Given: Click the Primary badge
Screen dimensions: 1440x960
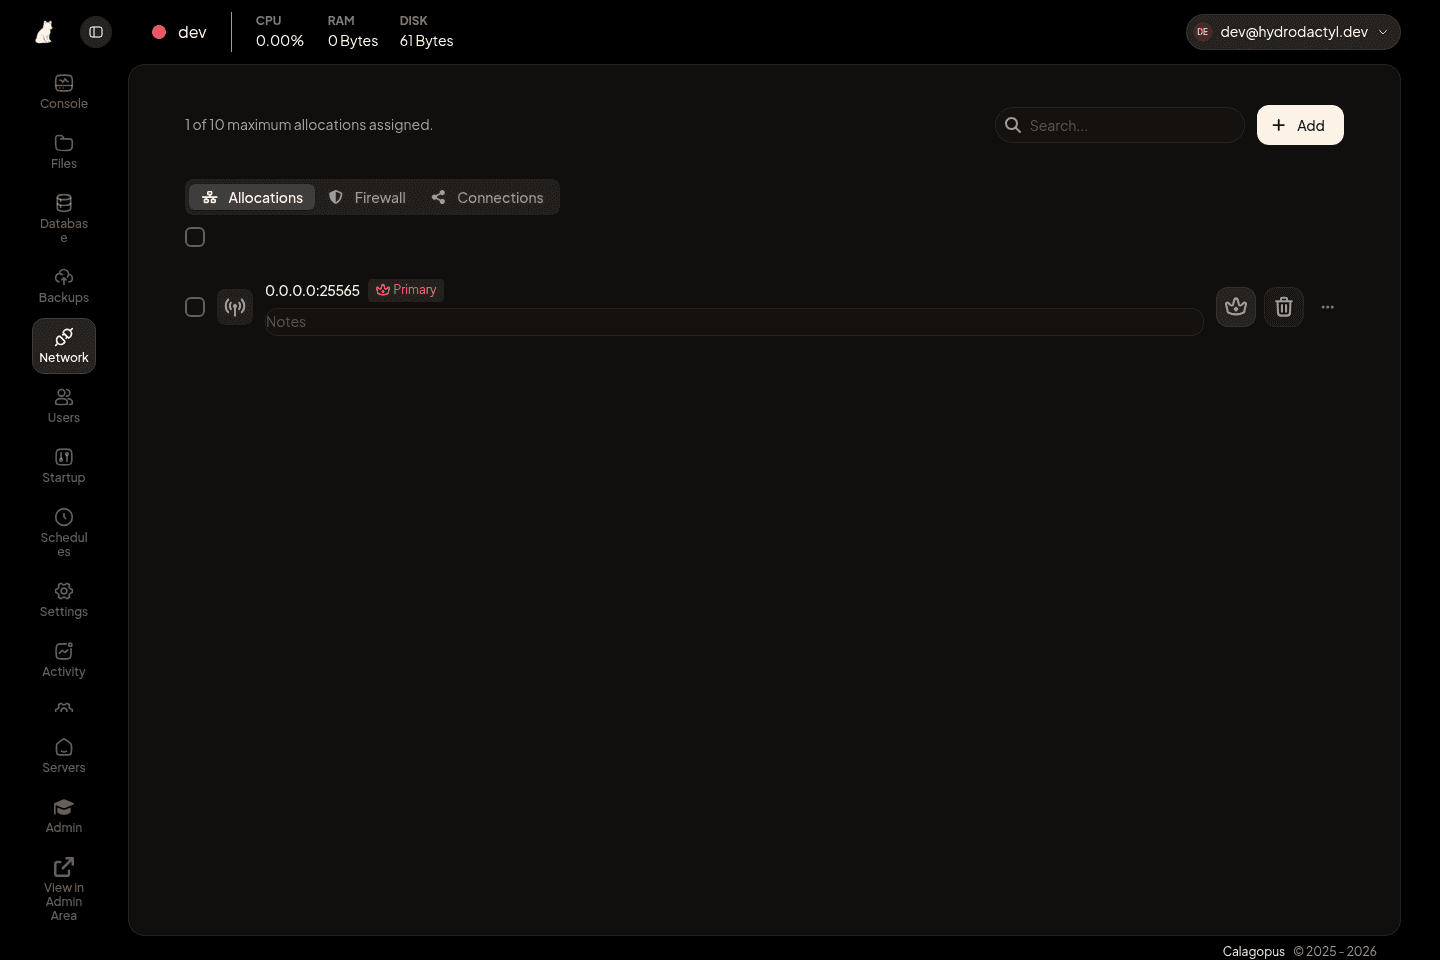Looking at the screenshot, I should (406, 290).
